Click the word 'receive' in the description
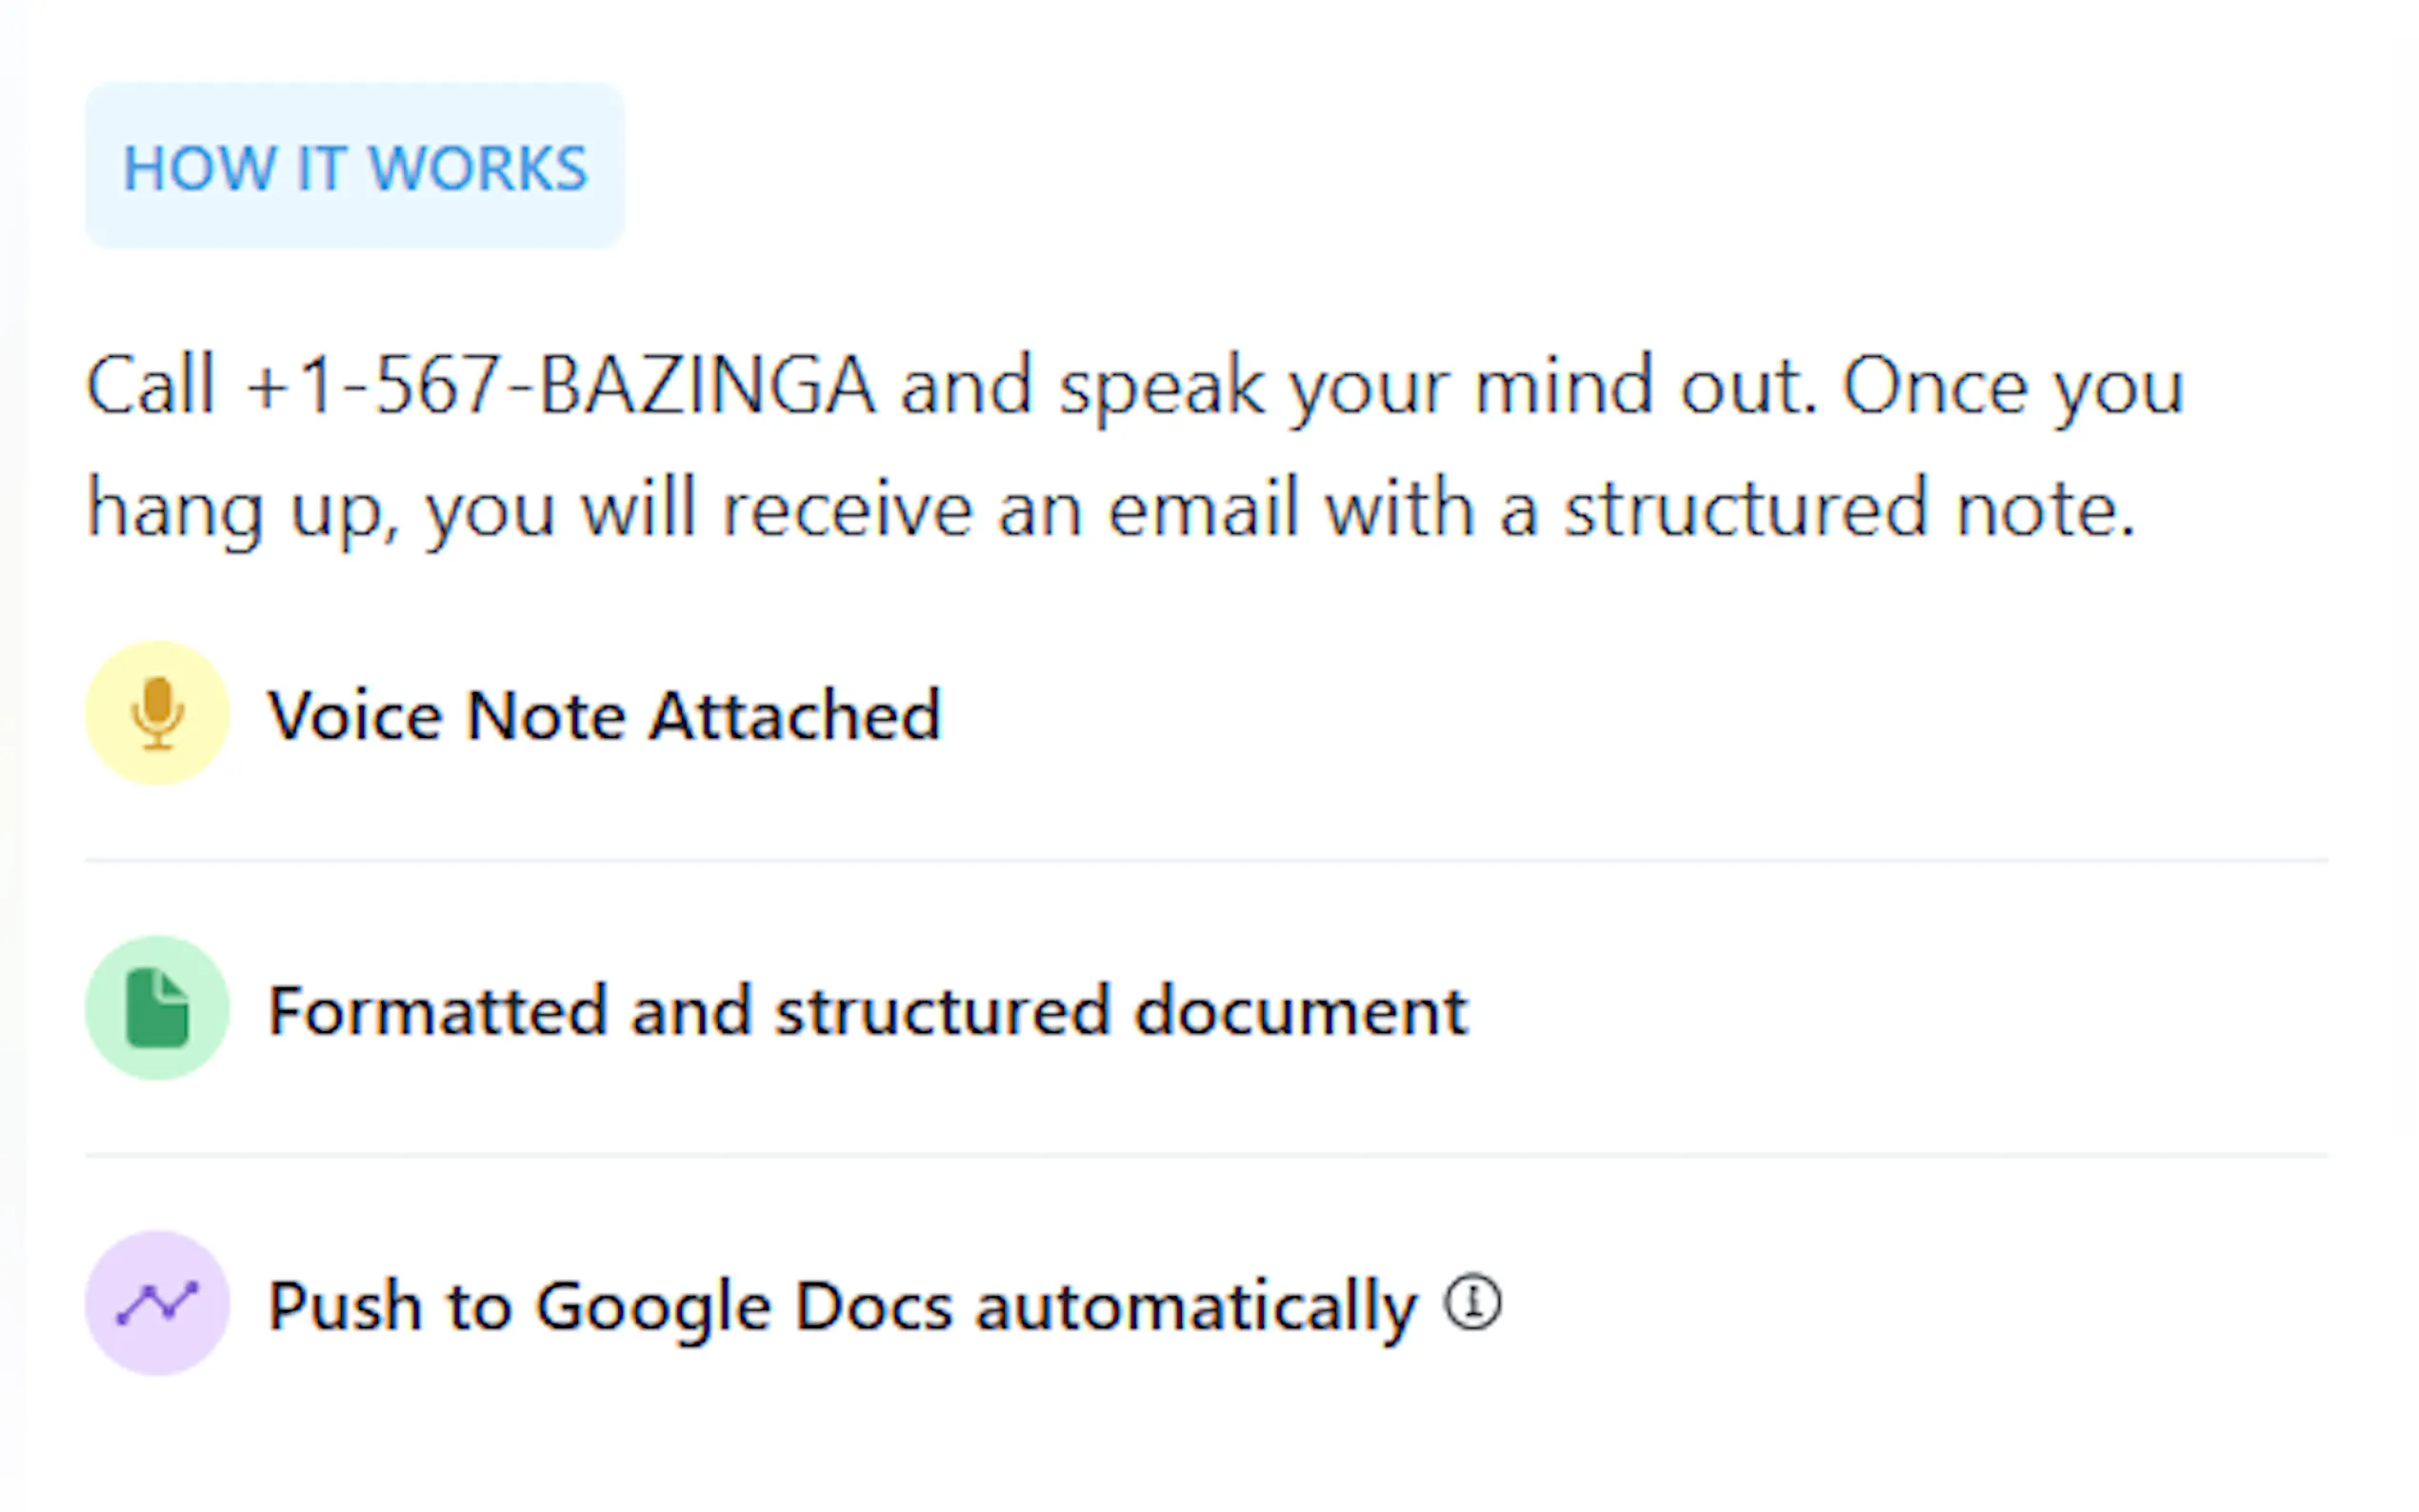 pyautogui.click(x=847, y=510)
